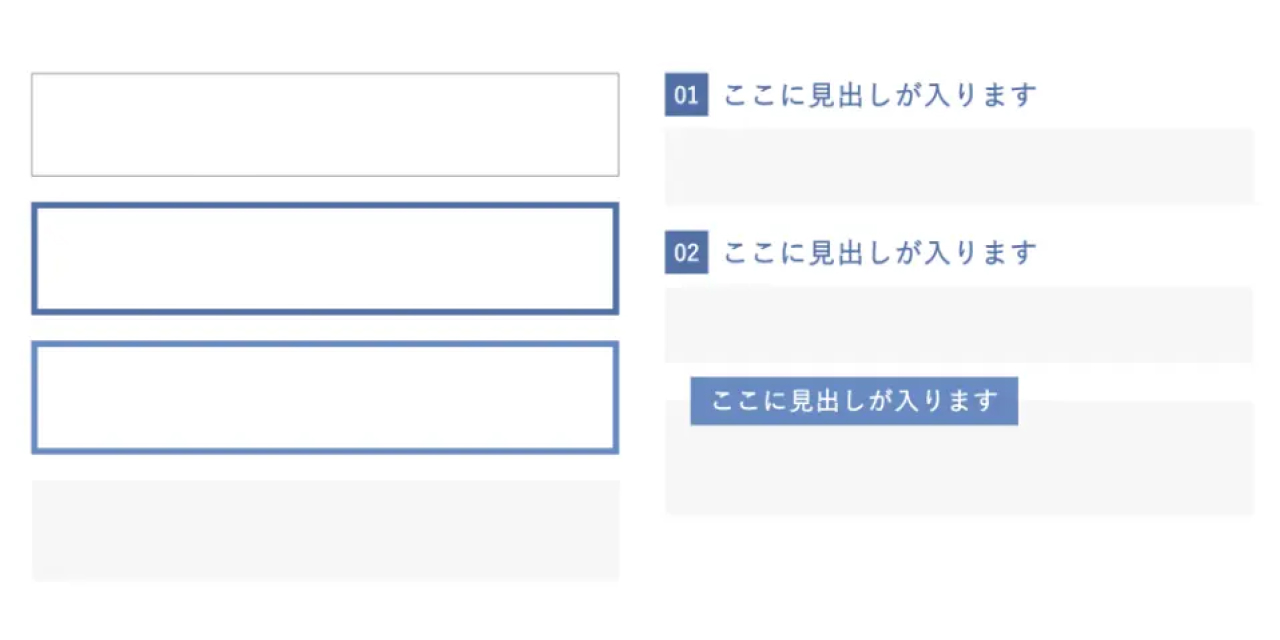This screenshot has height=640, width=1280.
Task: Click the 02 number badge
Action: pyautogui.click(x=686, y=252)
